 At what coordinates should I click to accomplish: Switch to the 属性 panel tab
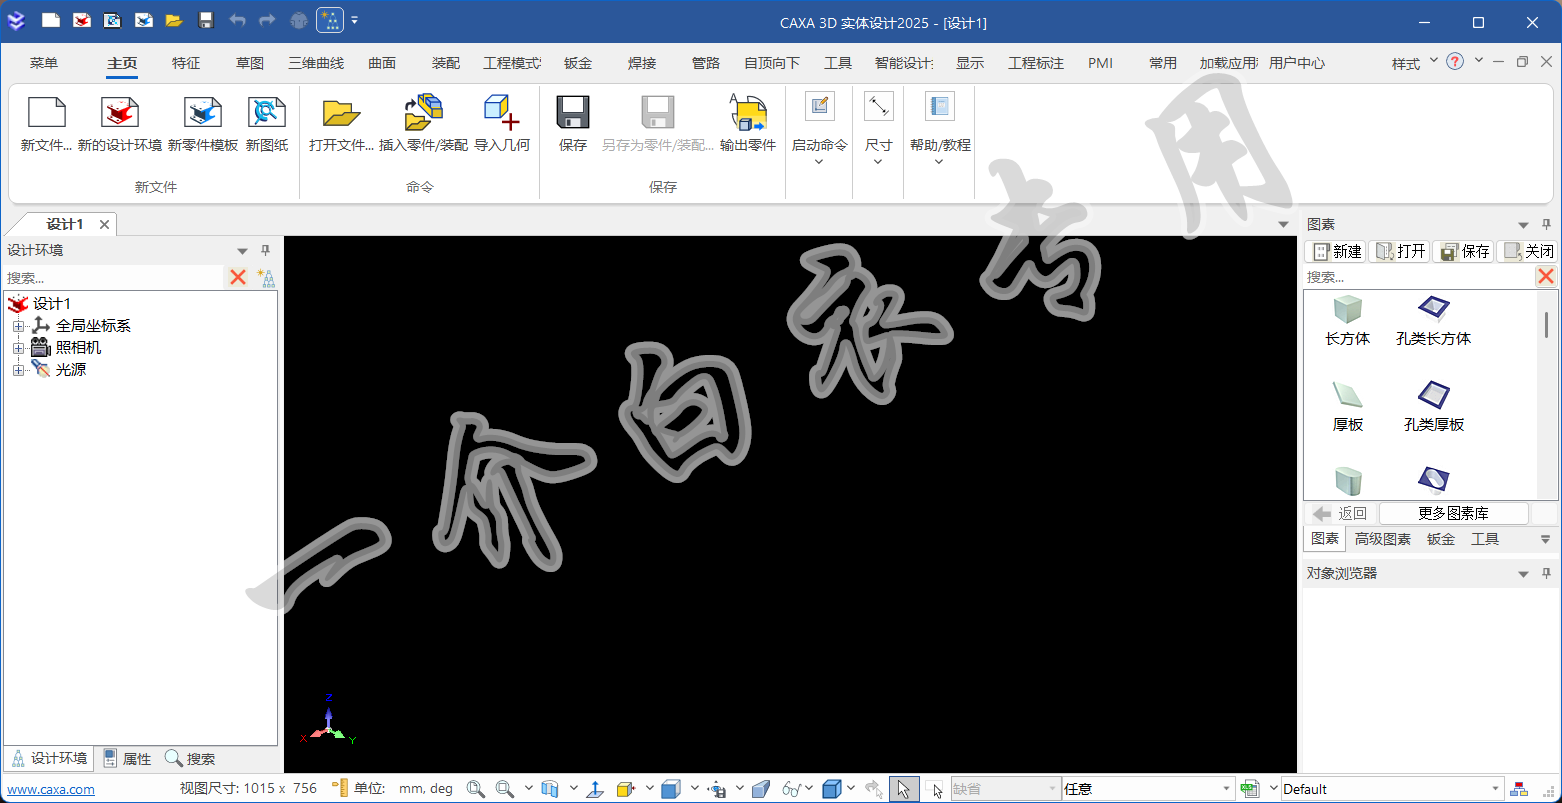pos(127,759)
